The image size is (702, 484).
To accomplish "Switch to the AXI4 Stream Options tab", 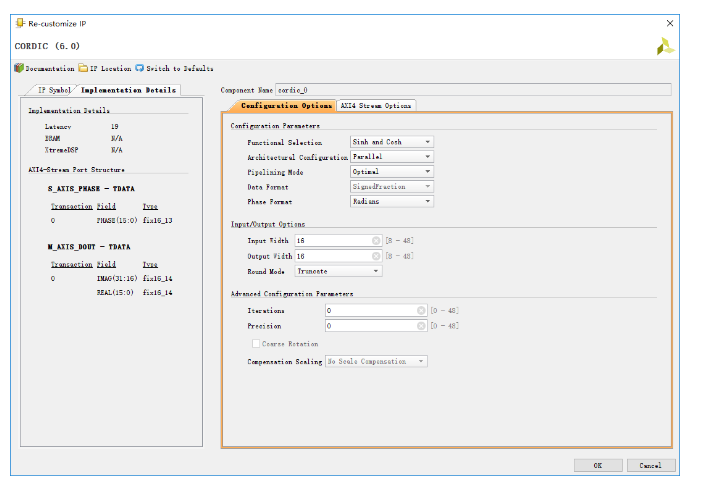I will (x=375, y=105).
